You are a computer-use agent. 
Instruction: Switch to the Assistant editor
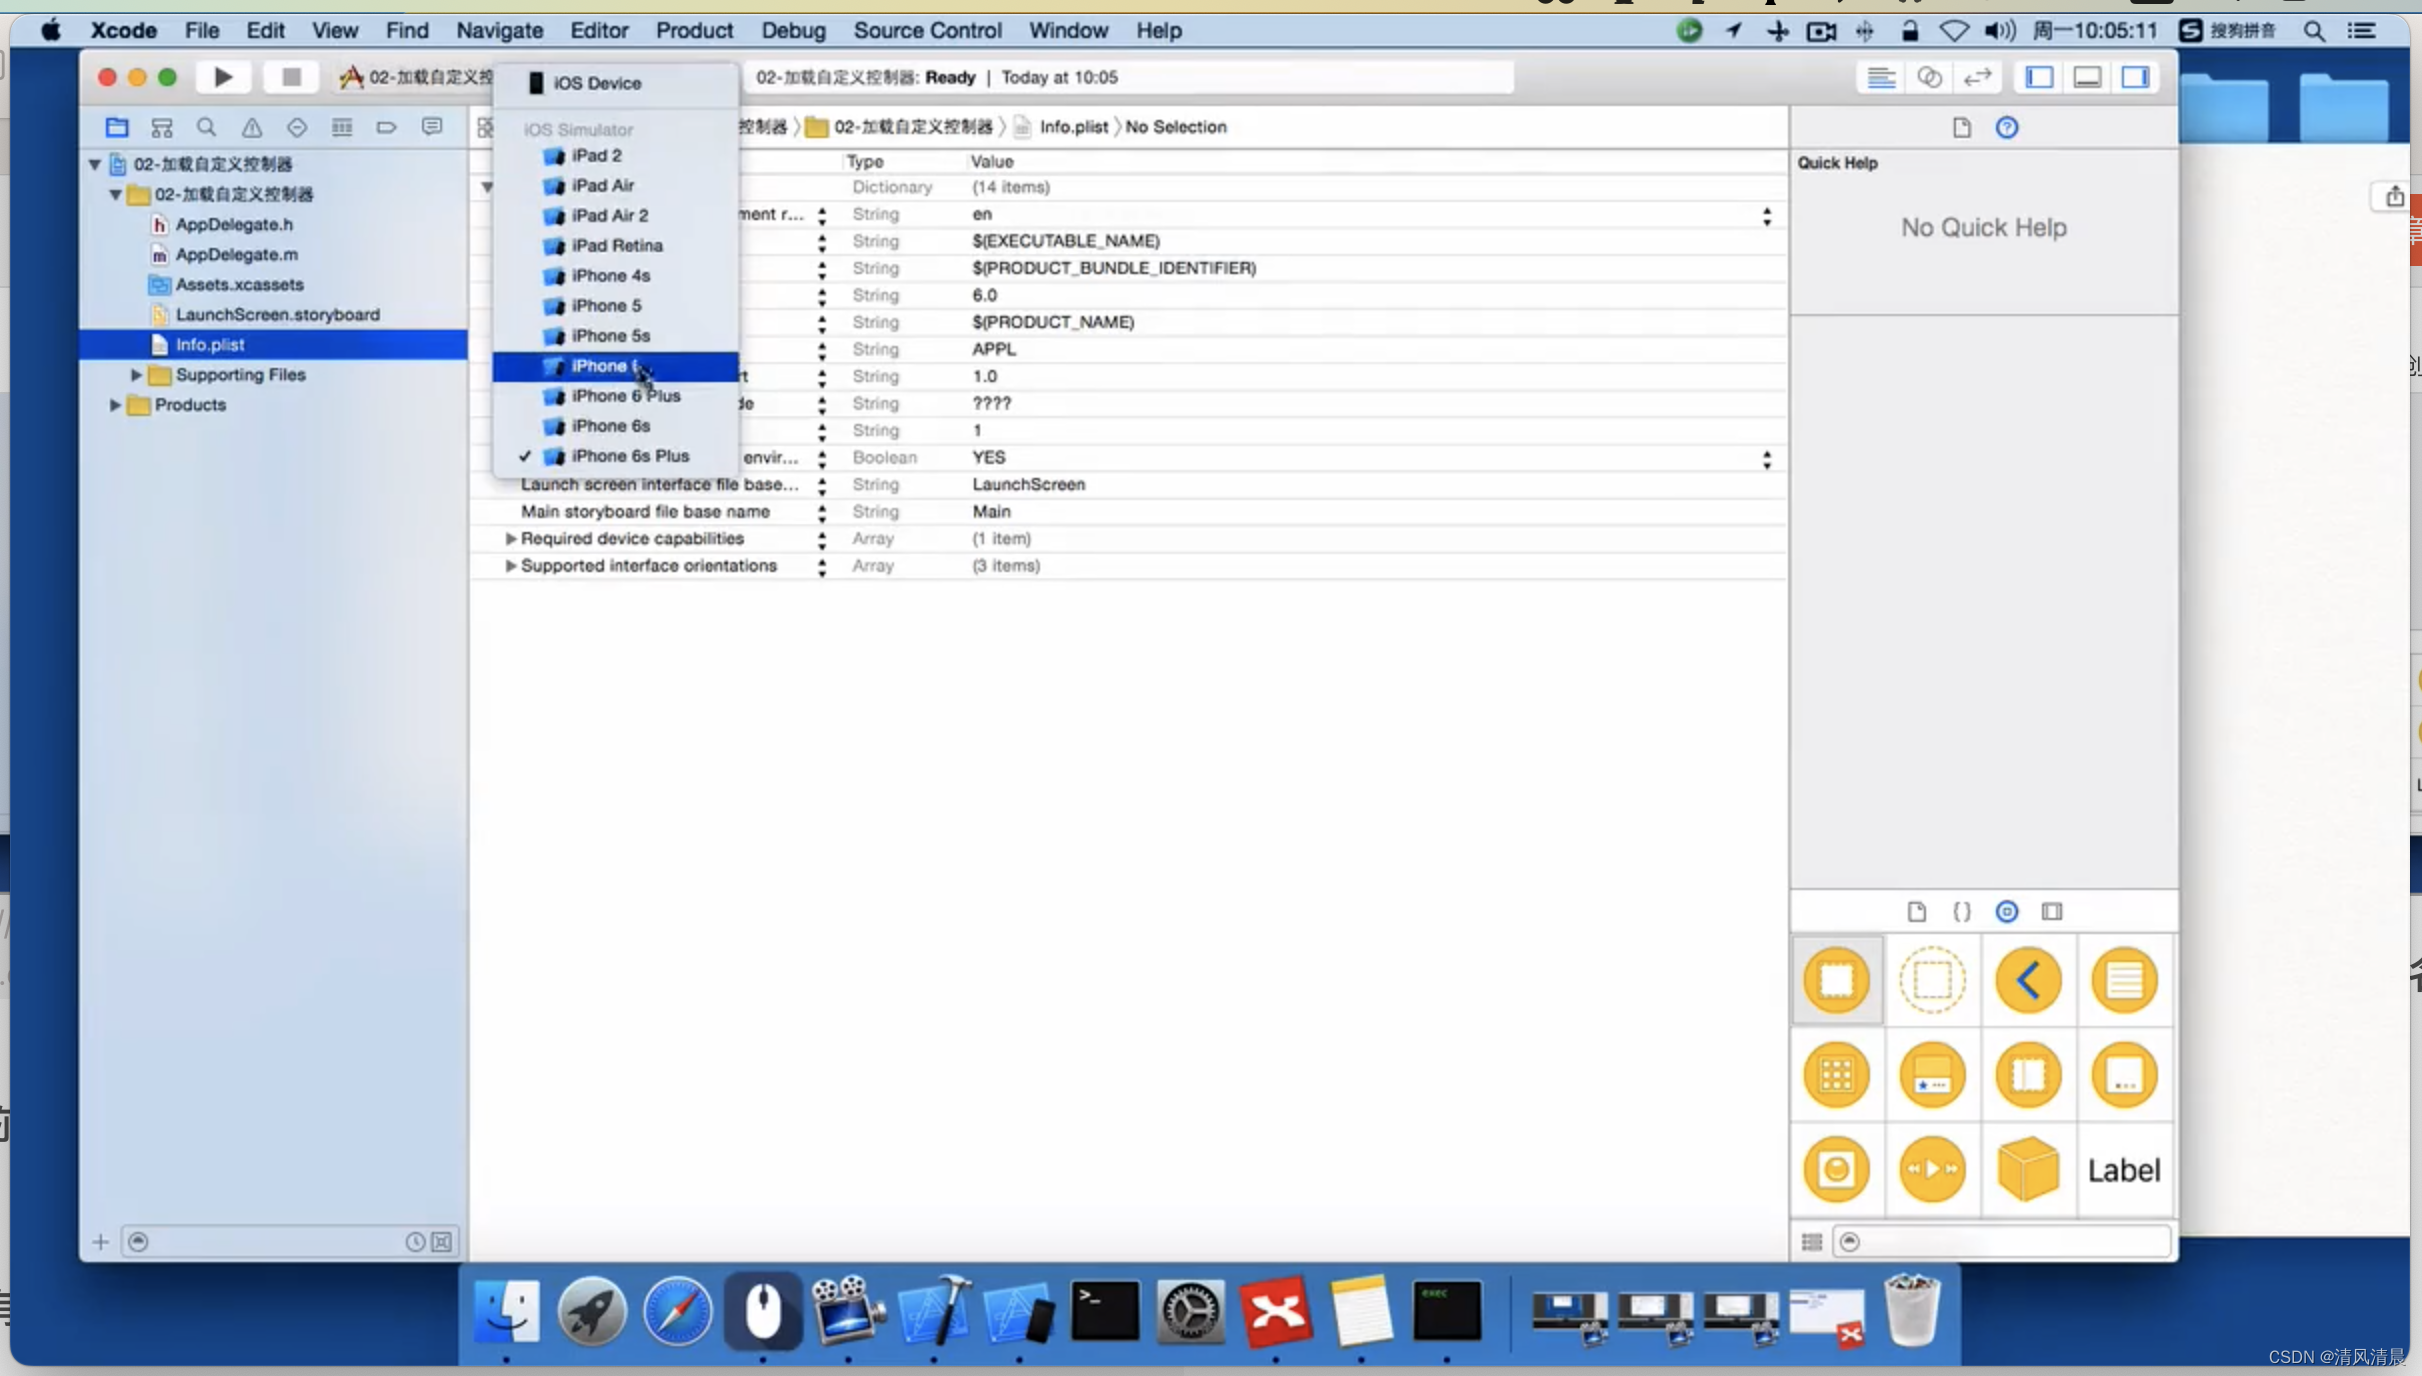click(1929, 77)
